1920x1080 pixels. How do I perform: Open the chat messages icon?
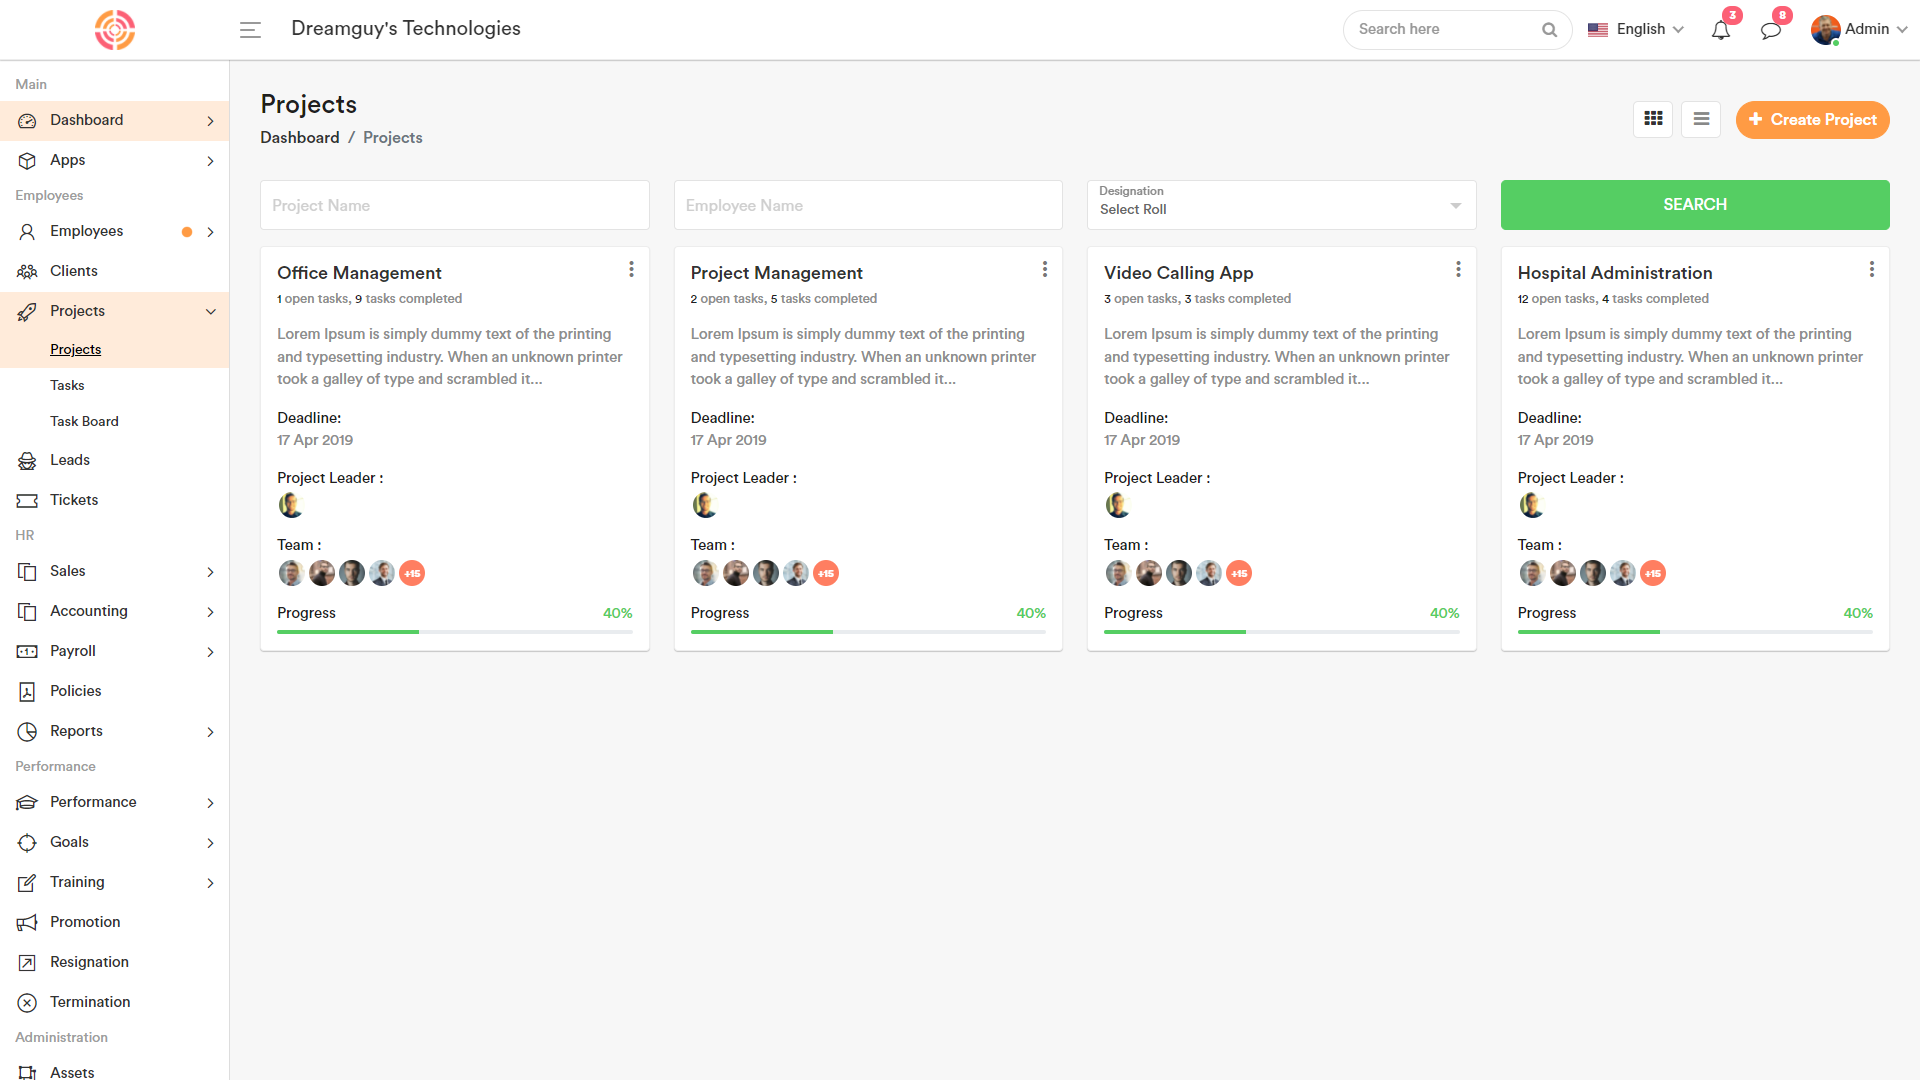click(1770, 30)
